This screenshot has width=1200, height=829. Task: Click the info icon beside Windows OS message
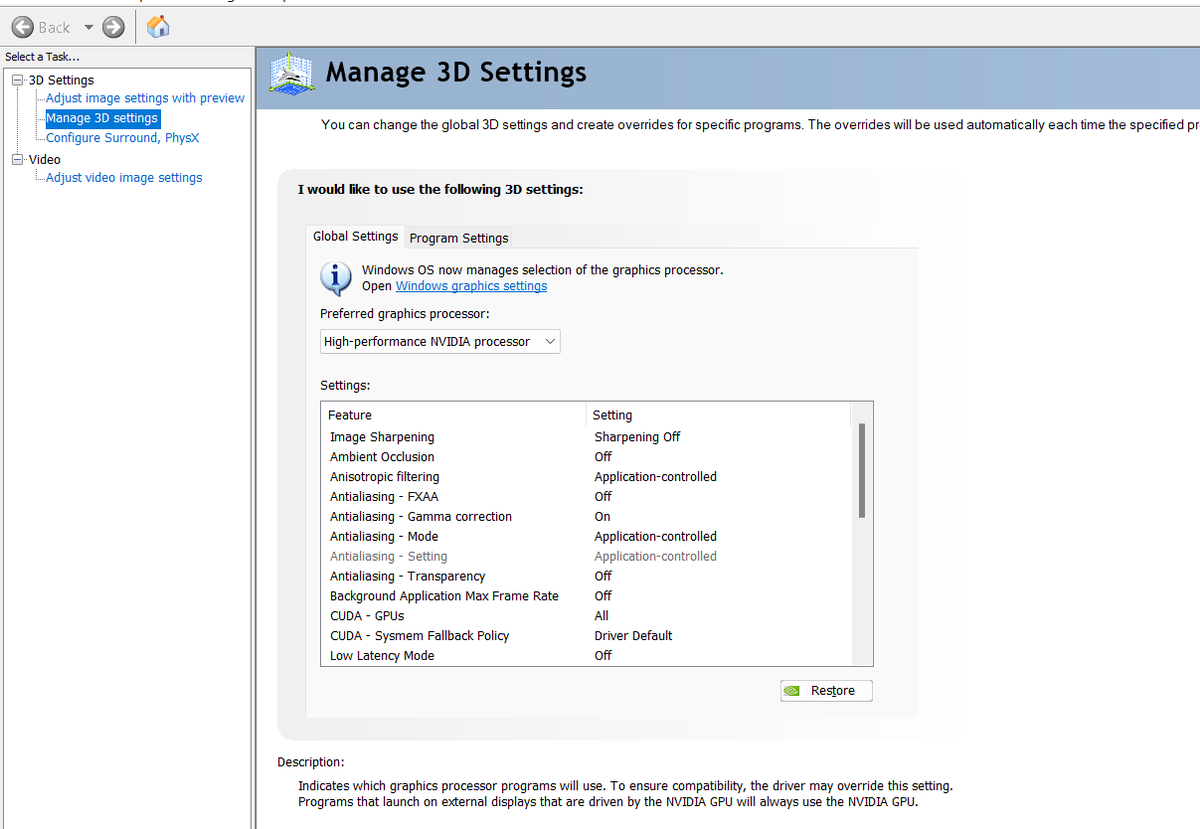(x=336, y=277)
